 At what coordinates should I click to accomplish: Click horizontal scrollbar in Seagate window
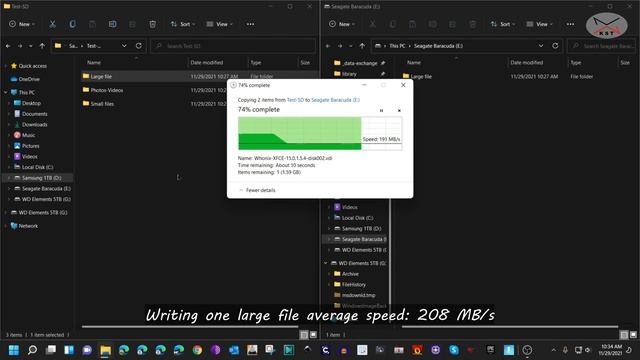[510, 327]
